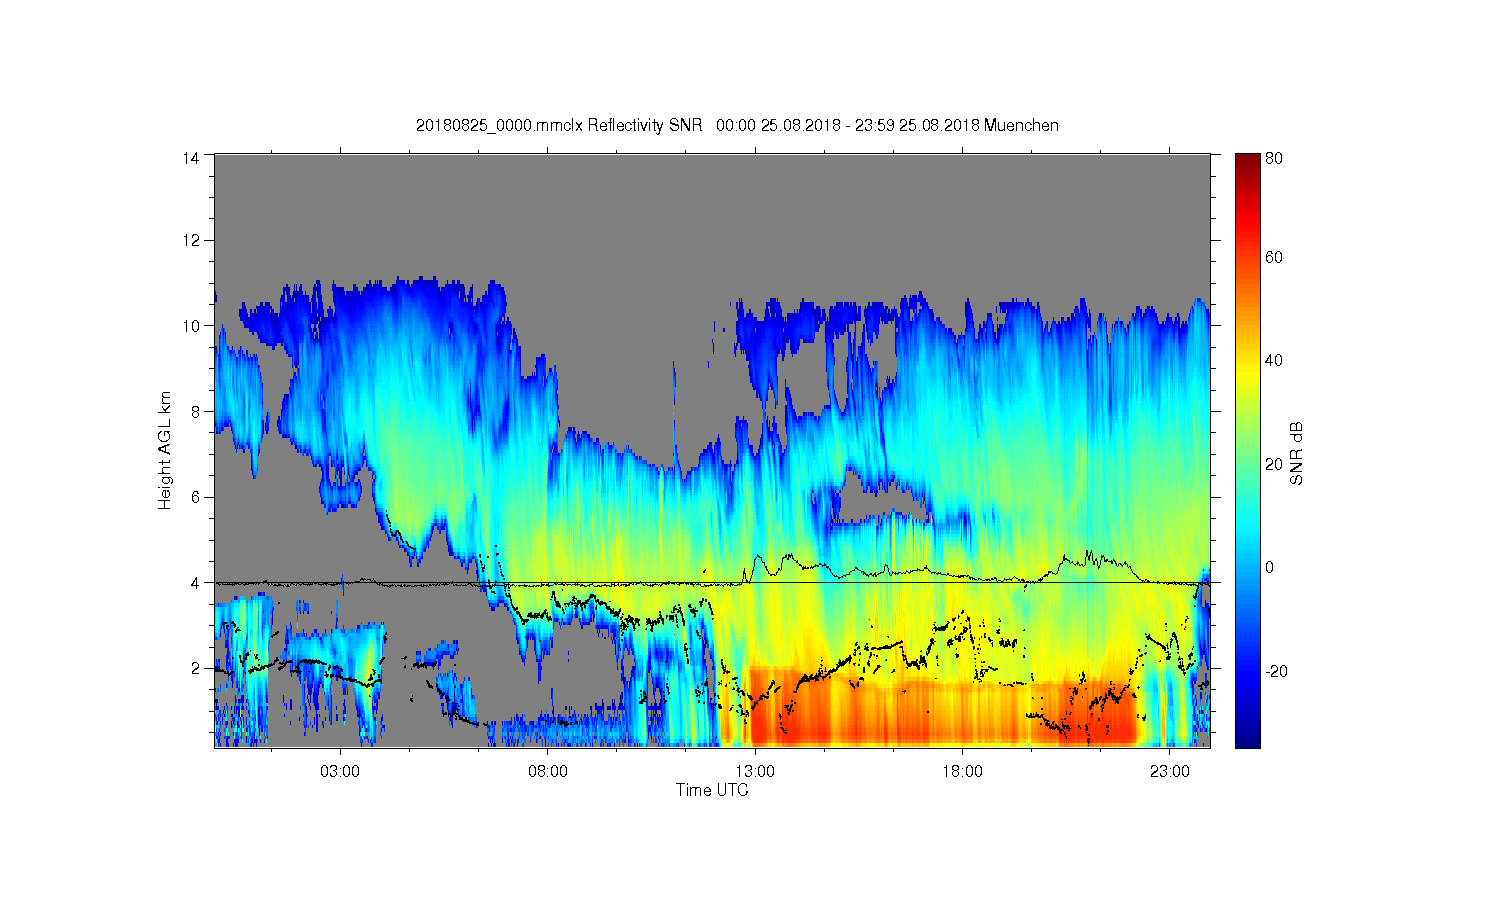
Task: Click the colorbar tick label 80
Action: coord(1274,158)
